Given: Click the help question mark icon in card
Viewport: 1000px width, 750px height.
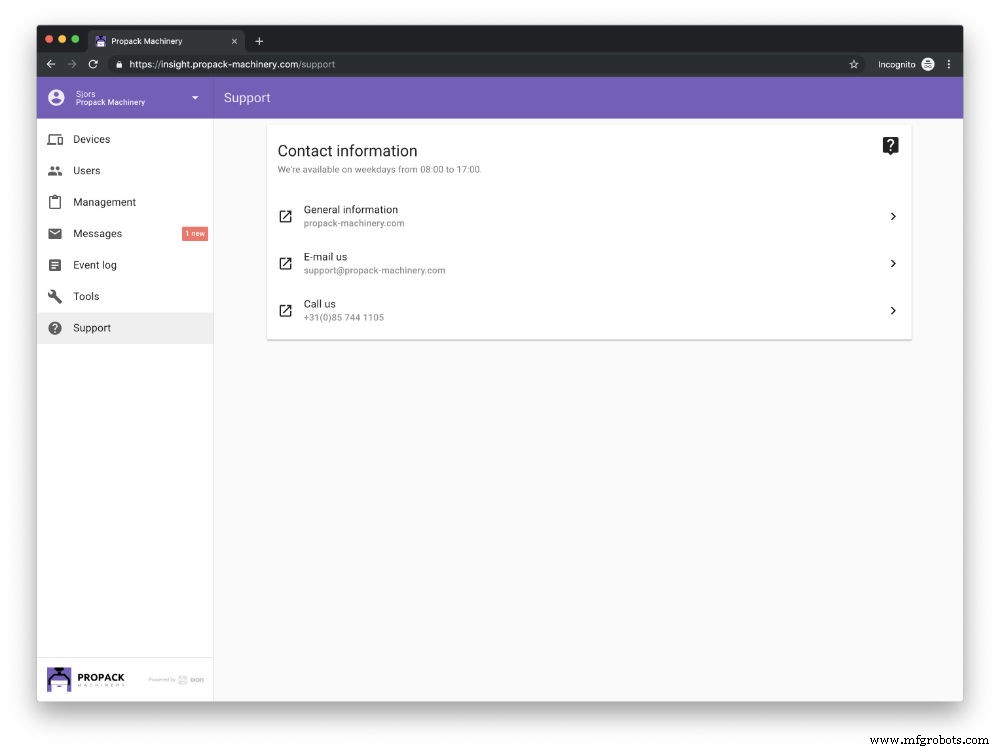Looking at the screenshot, I should [x=890, y=146].
